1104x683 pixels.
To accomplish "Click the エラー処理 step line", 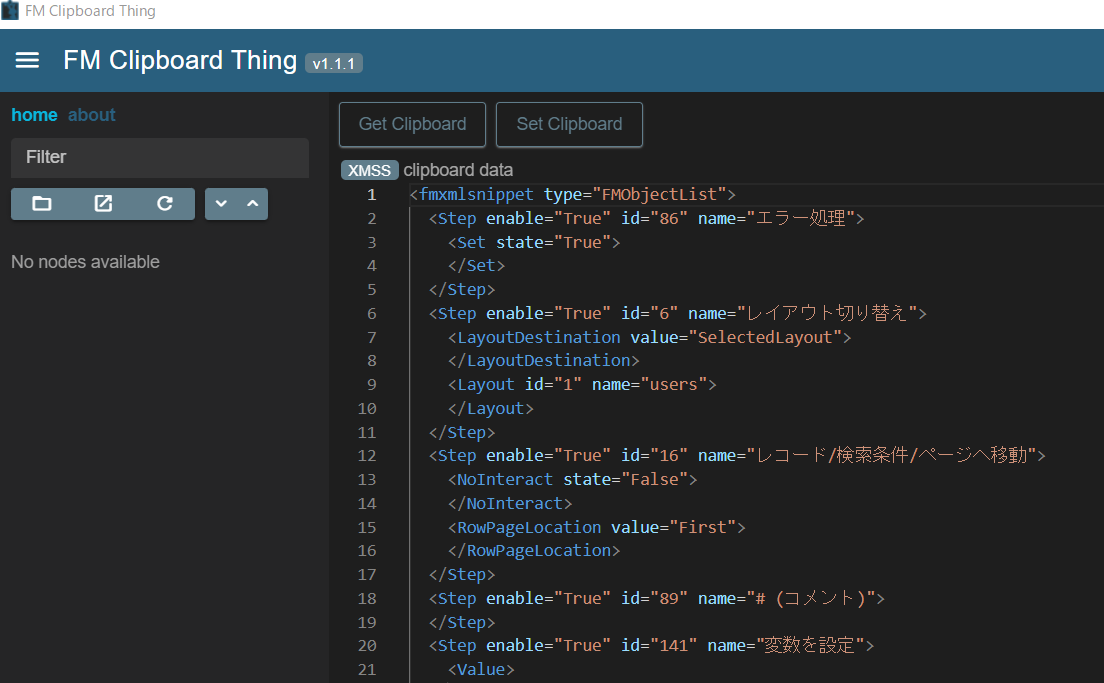I will coord(646,219).
